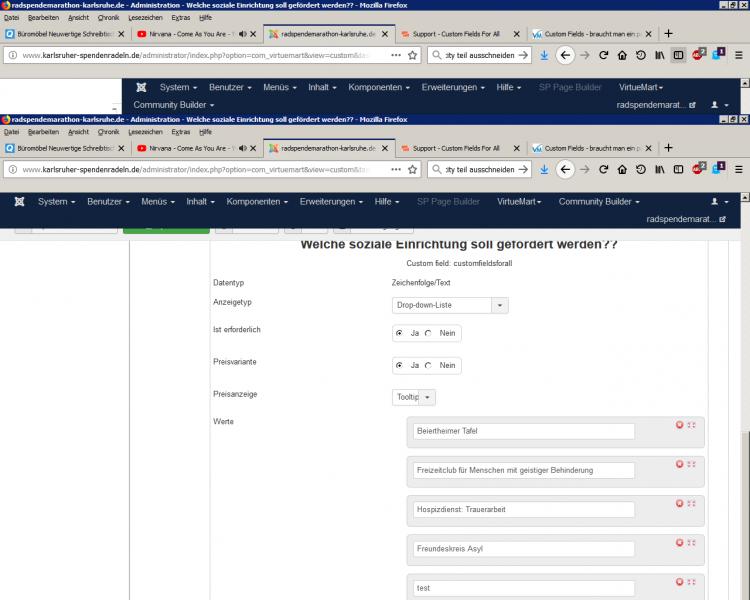Select Ja for Preisvariante
This screenshot has width=750, height=600.
coord(400,365)
